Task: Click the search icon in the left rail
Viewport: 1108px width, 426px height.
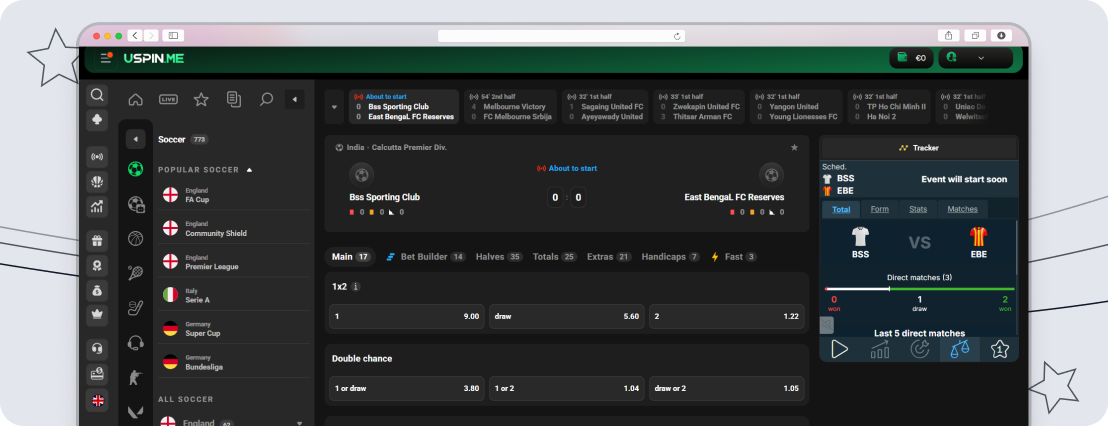Action: click(x=98, y=95)
